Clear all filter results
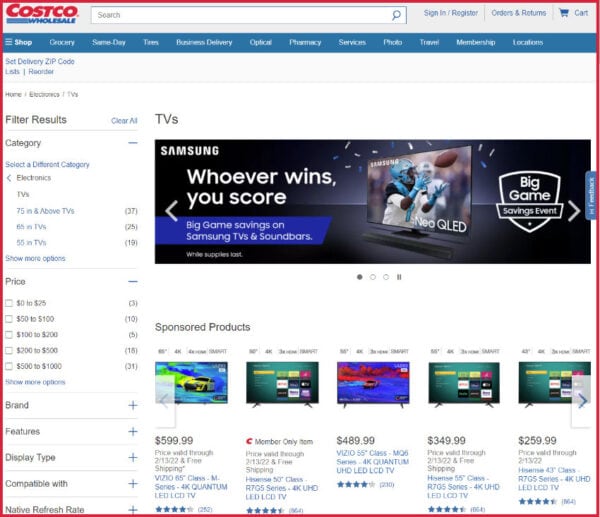 [124, 121]
